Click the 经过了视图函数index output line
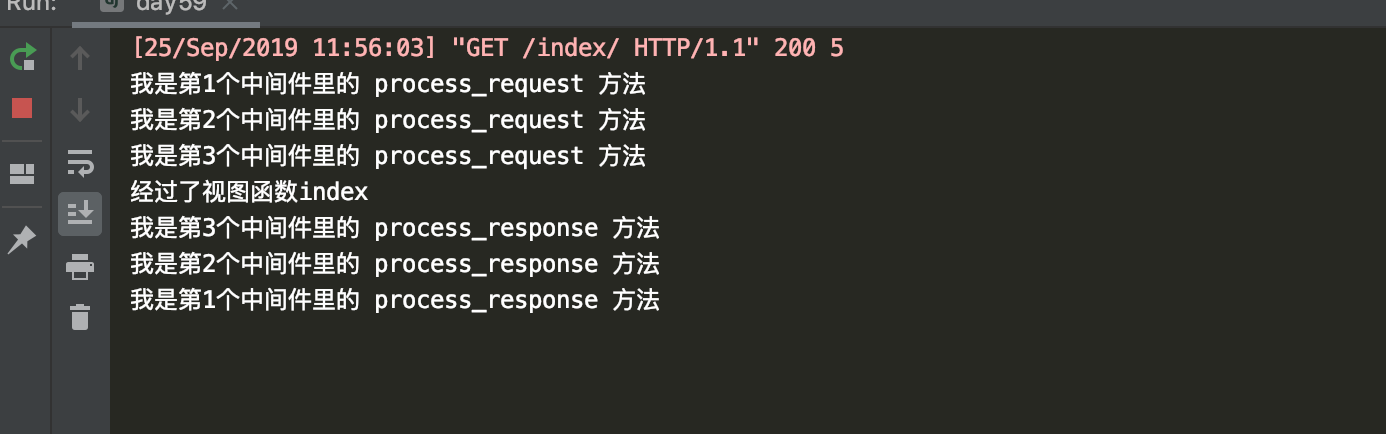 coord(249,192)
